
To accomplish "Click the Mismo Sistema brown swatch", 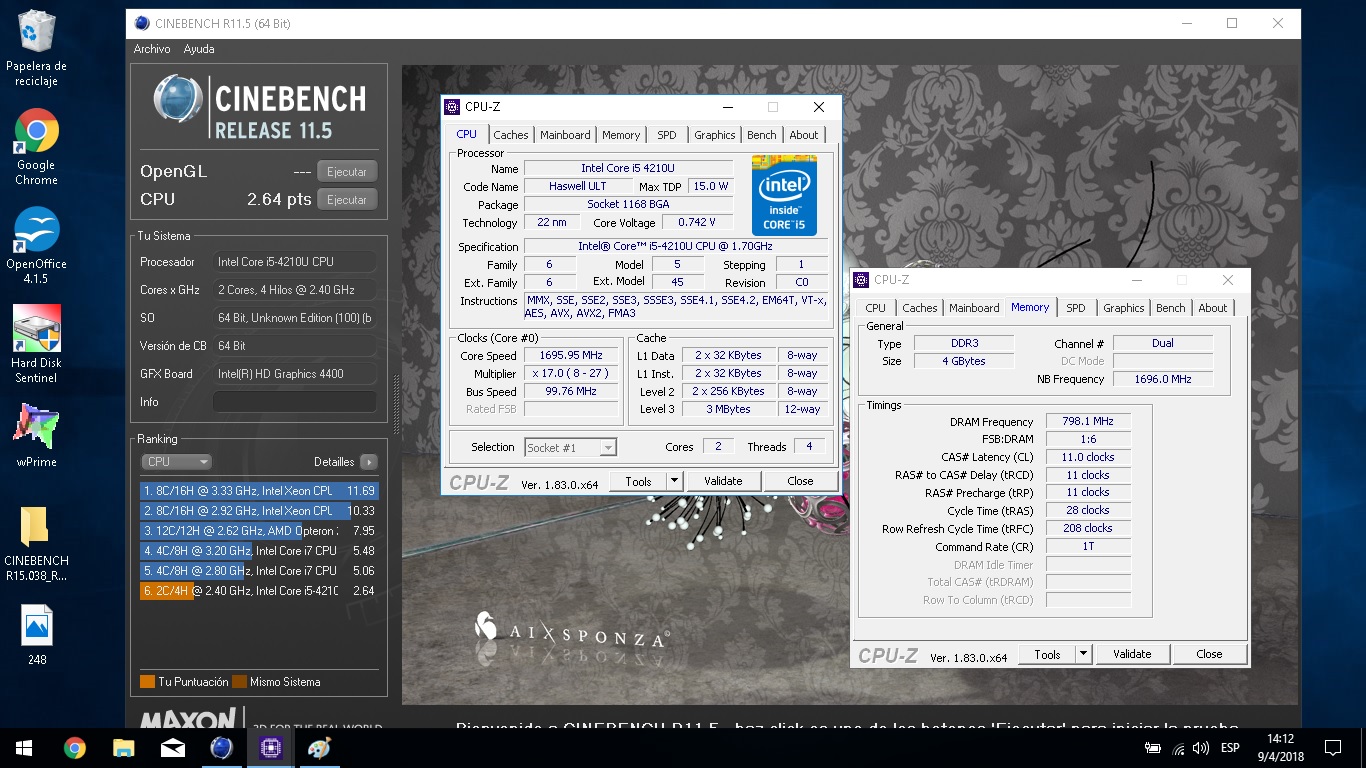I will (x=240, y=682).
